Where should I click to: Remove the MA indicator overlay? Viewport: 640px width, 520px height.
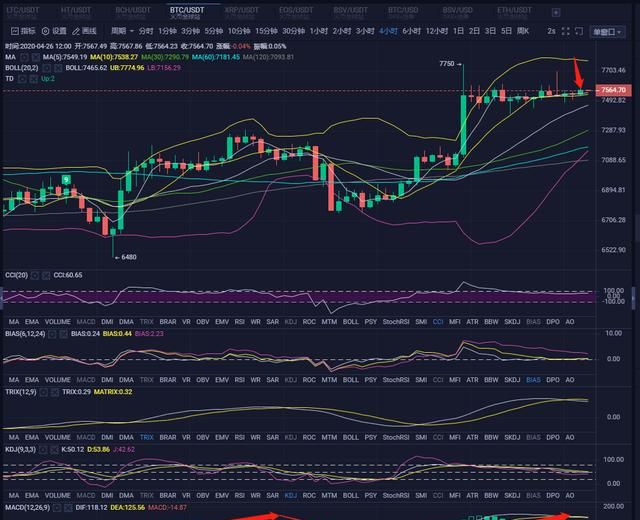[36, 57]
